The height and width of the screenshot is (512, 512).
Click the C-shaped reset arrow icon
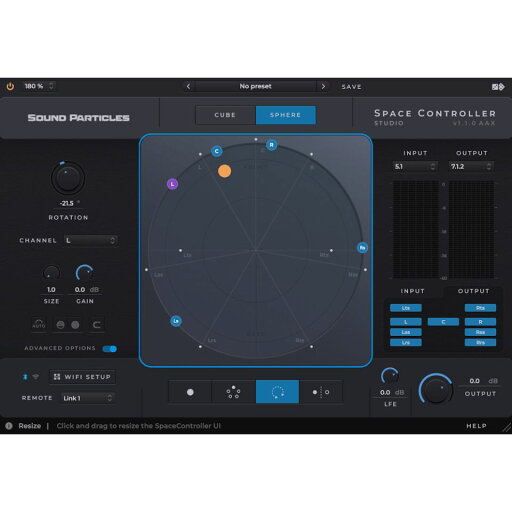[x=97, y=325]
